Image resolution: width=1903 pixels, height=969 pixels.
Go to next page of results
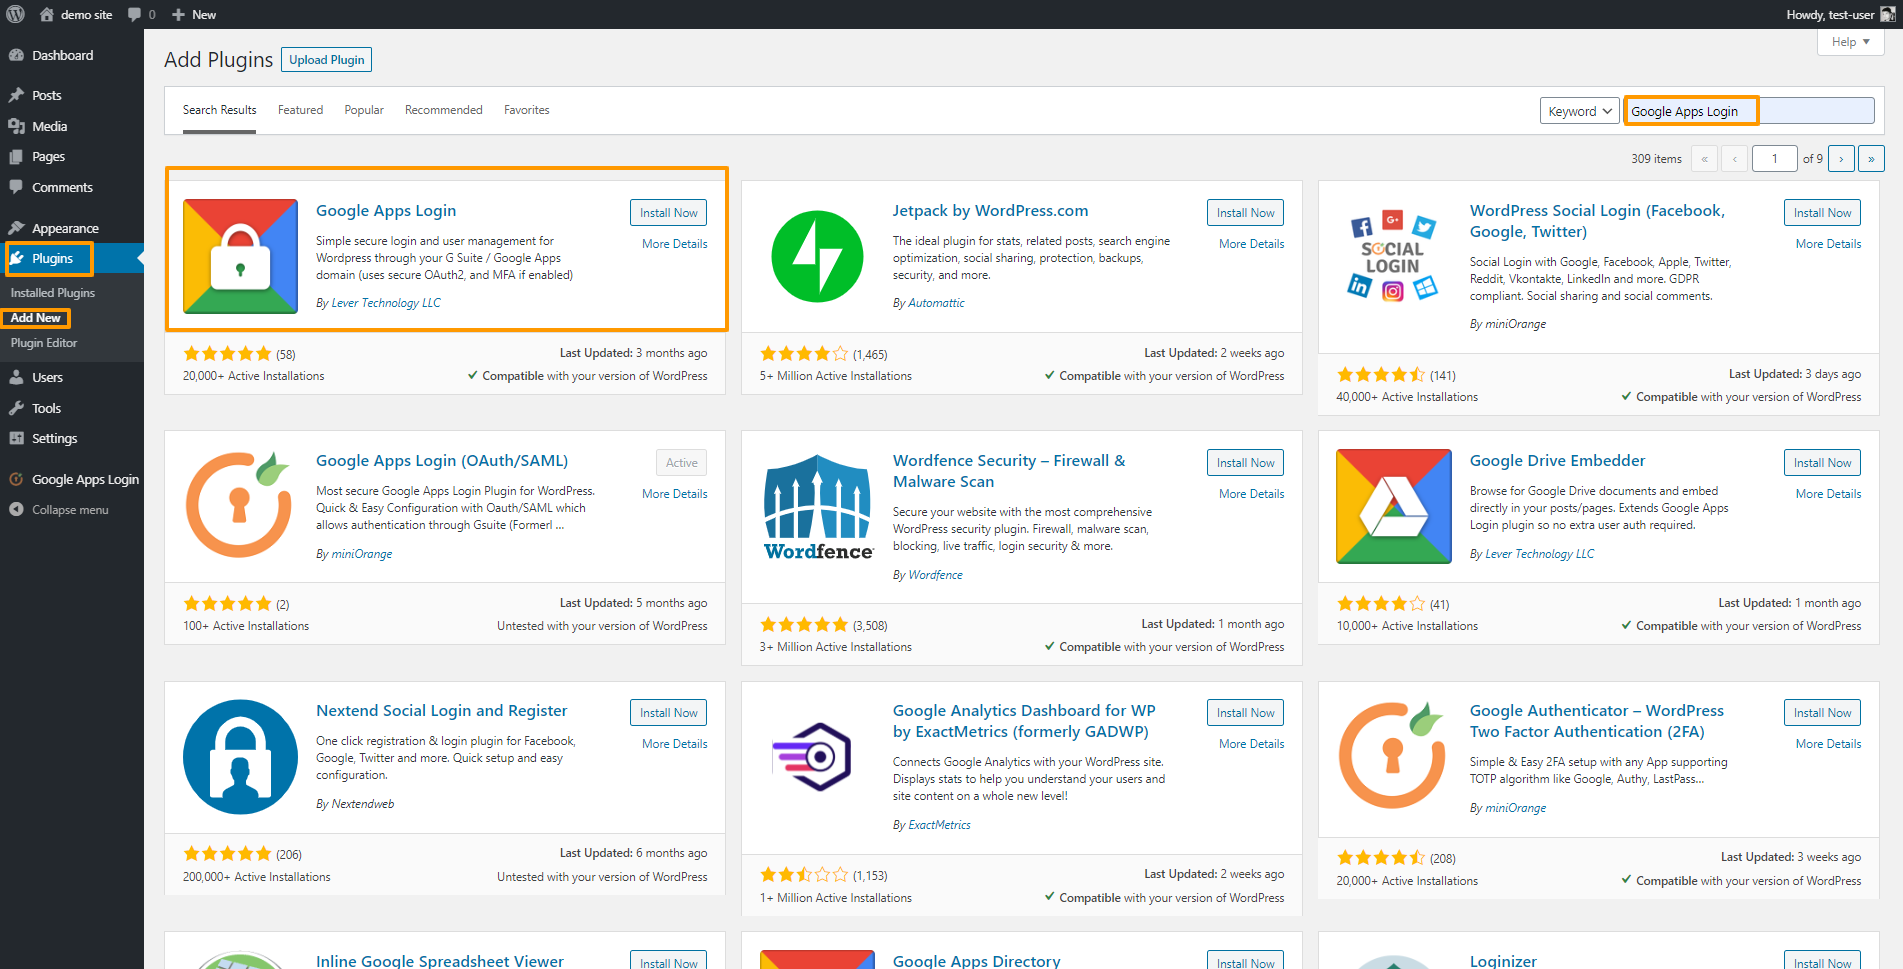(1841, 158)
